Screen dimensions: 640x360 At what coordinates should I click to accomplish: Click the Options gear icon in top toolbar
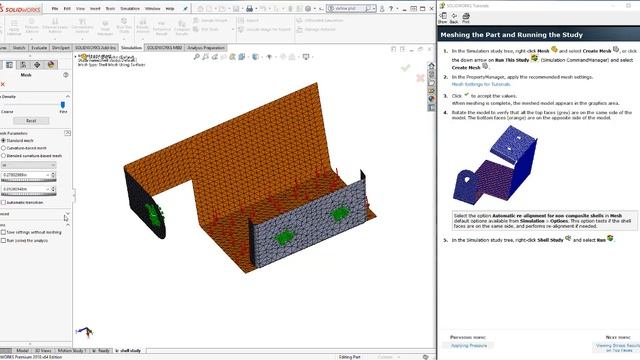(x=308, y=9)
